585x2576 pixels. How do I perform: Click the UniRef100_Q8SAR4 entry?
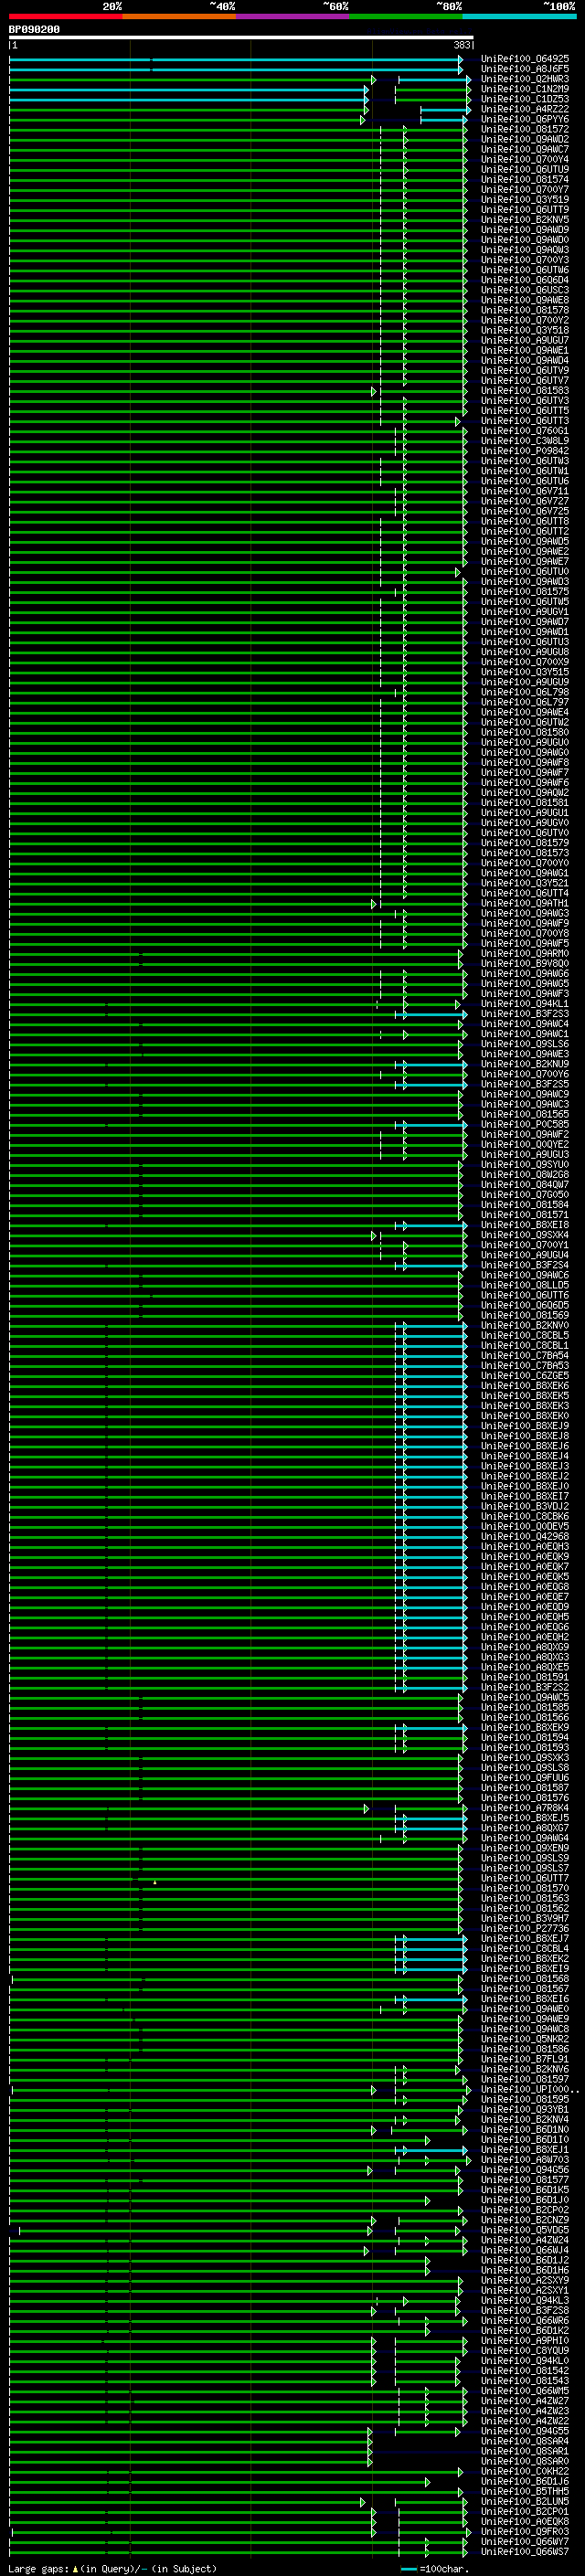[525, 2441]
